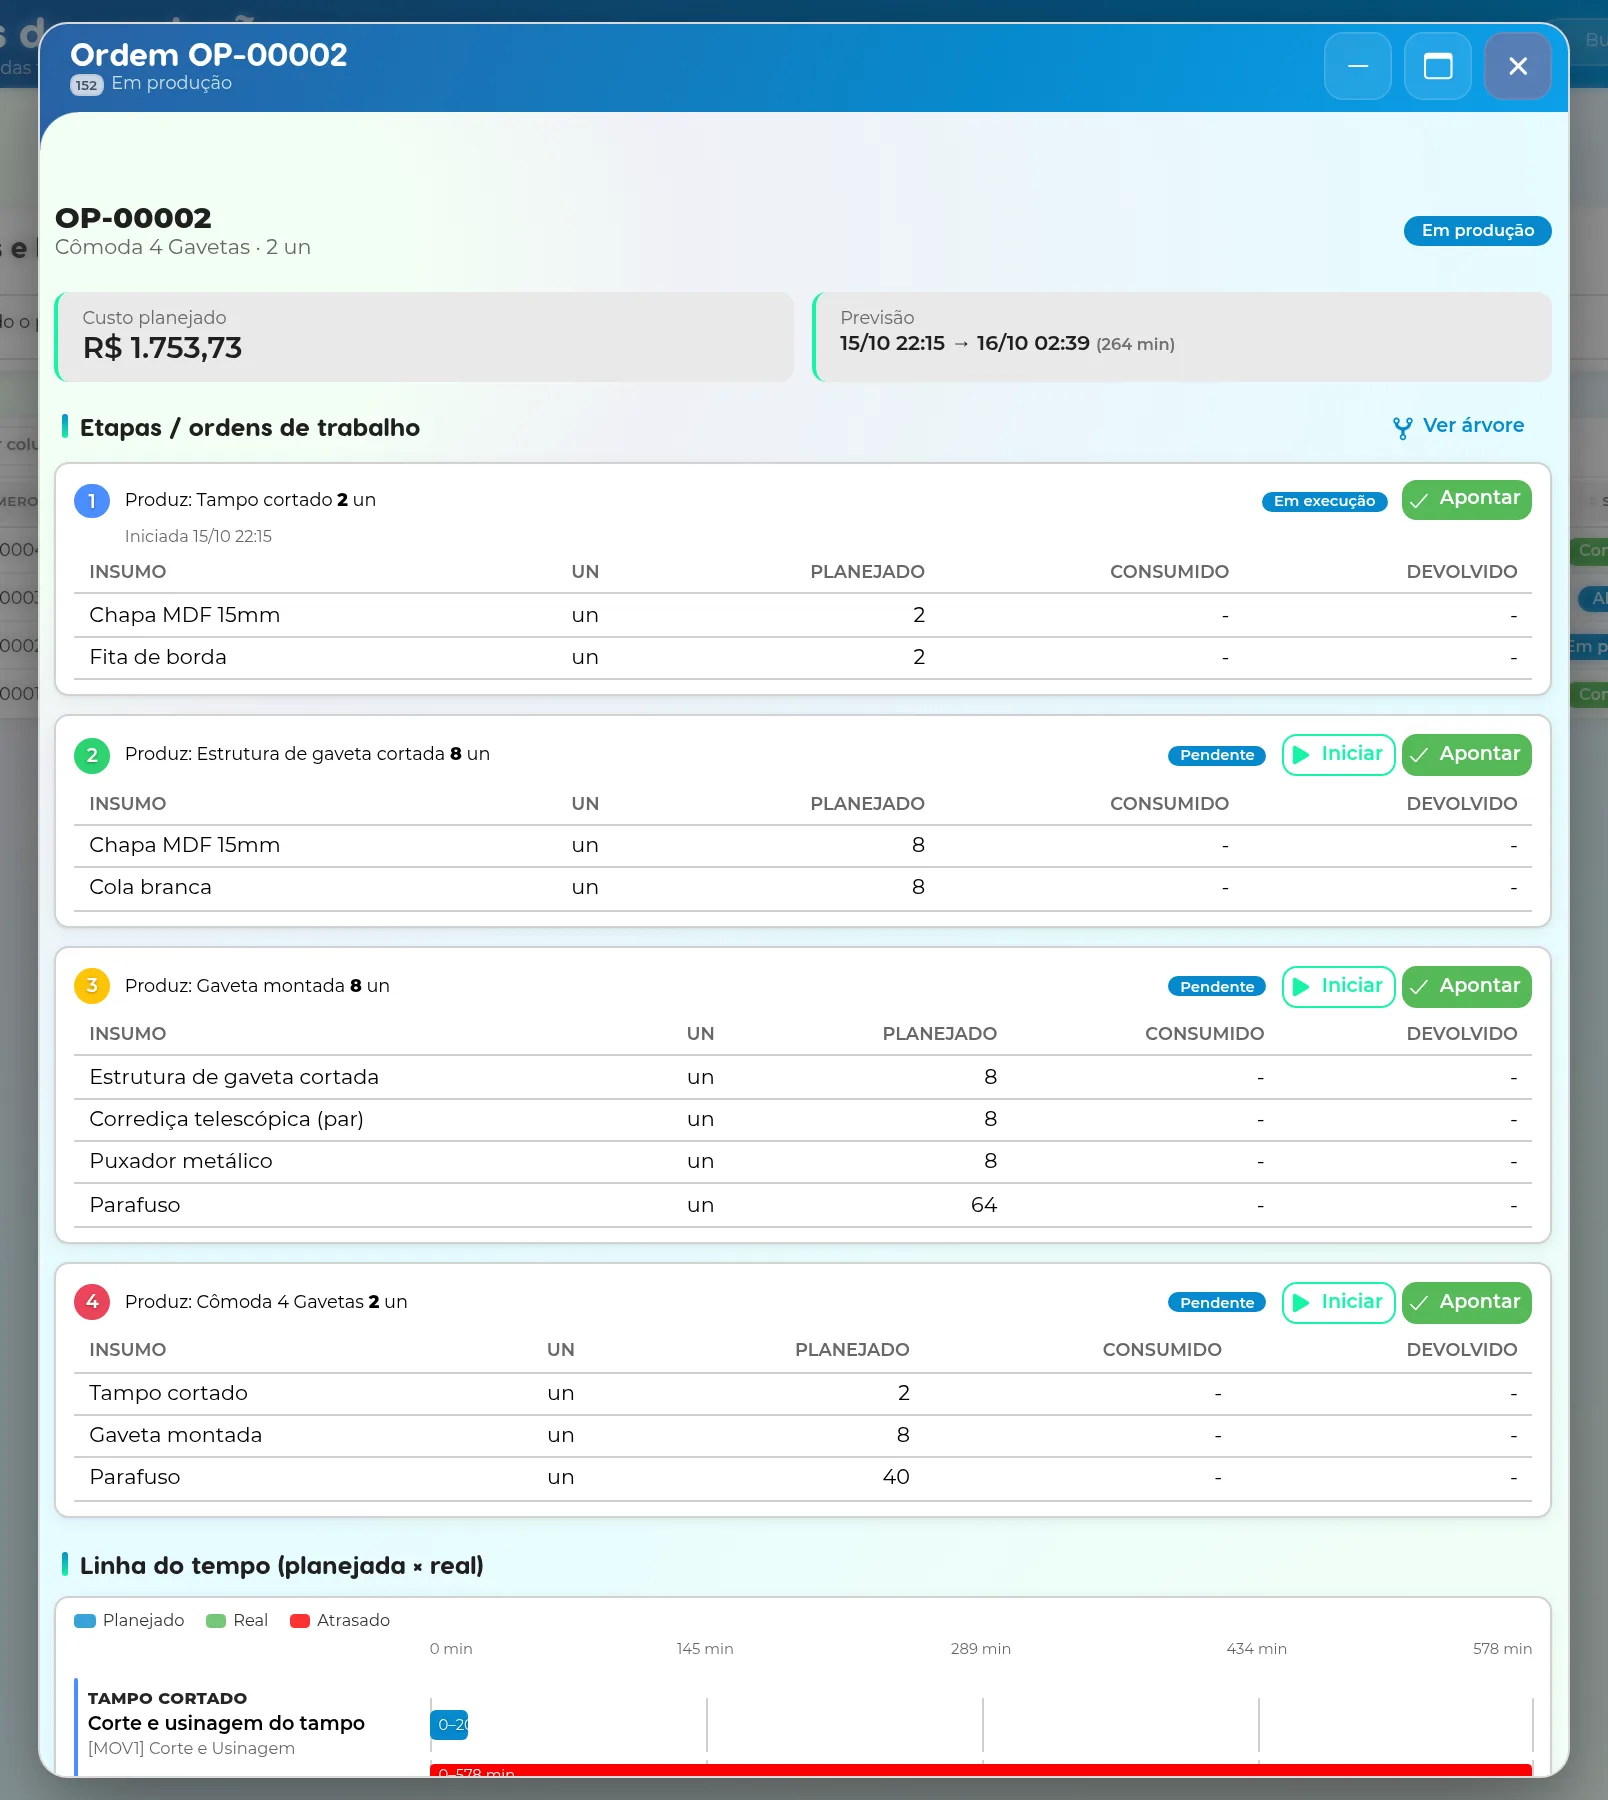This screenshot has height=1800, width=1608.
Task: Click the step 1 number badge
Action: pyautogui.click(x=92, y=501)
